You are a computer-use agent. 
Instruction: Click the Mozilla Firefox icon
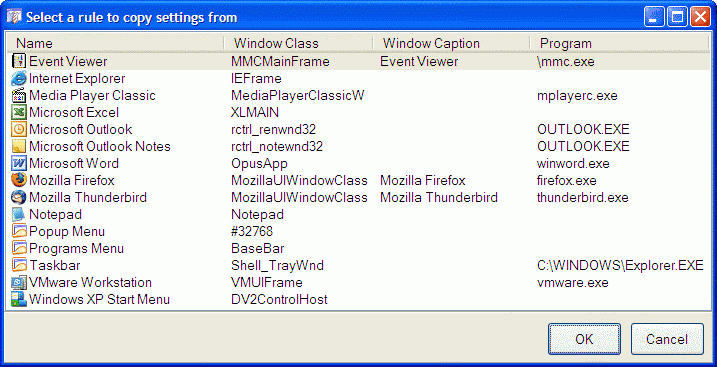19,180
